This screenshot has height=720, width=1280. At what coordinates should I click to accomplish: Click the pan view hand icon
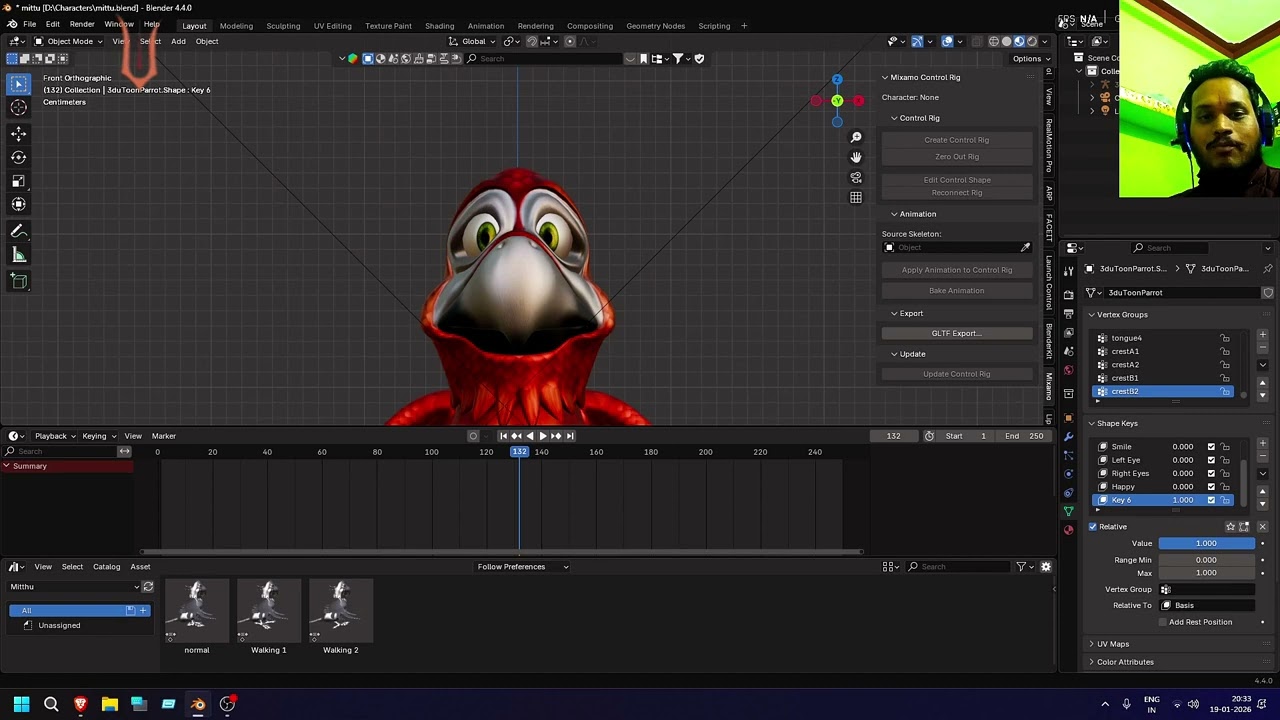(856, 157)
